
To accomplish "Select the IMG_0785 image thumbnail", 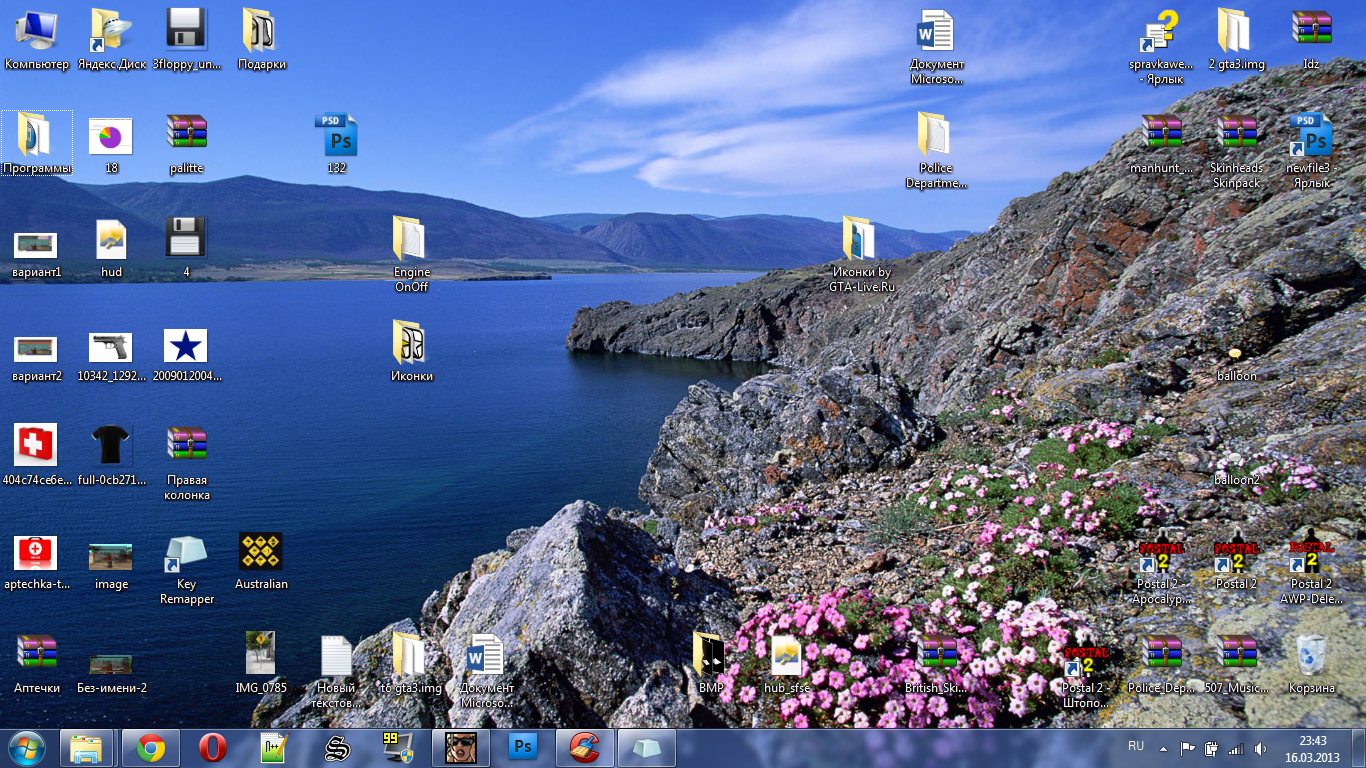I will tap(261, 655).
